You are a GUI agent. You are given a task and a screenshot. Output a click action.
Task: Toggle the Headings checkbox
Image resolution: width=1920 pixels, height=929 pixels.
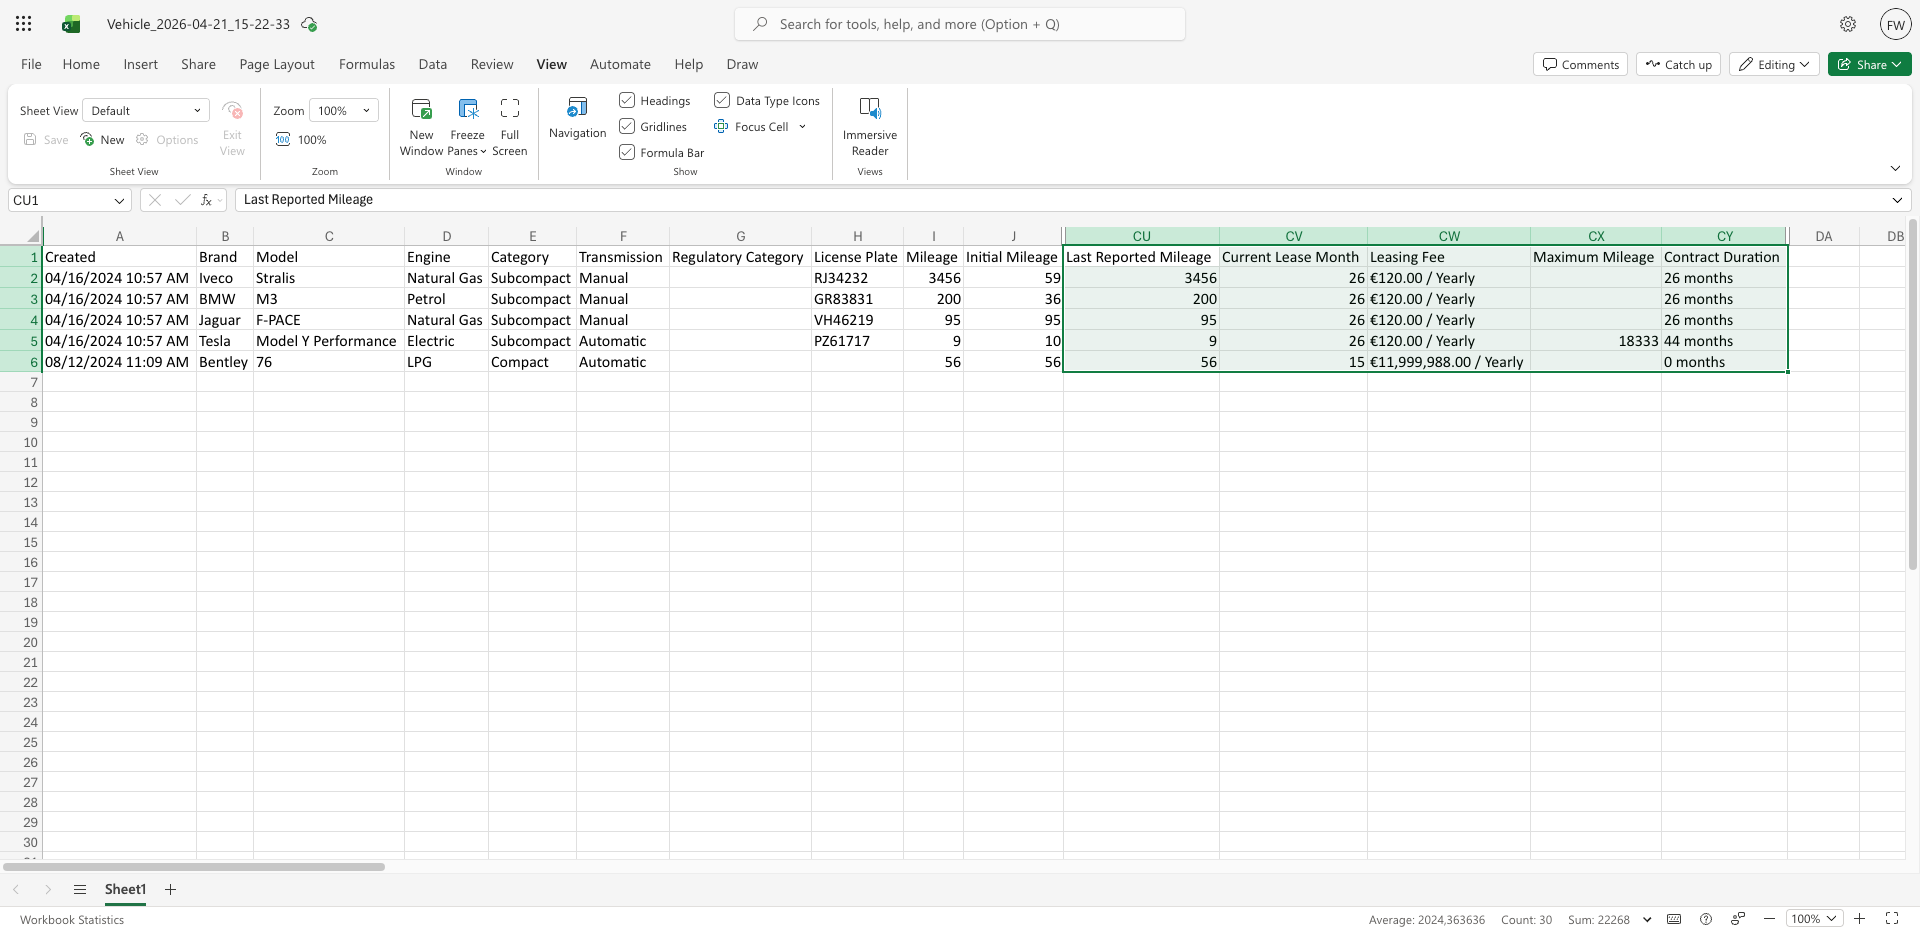click(x=627, y=100)
